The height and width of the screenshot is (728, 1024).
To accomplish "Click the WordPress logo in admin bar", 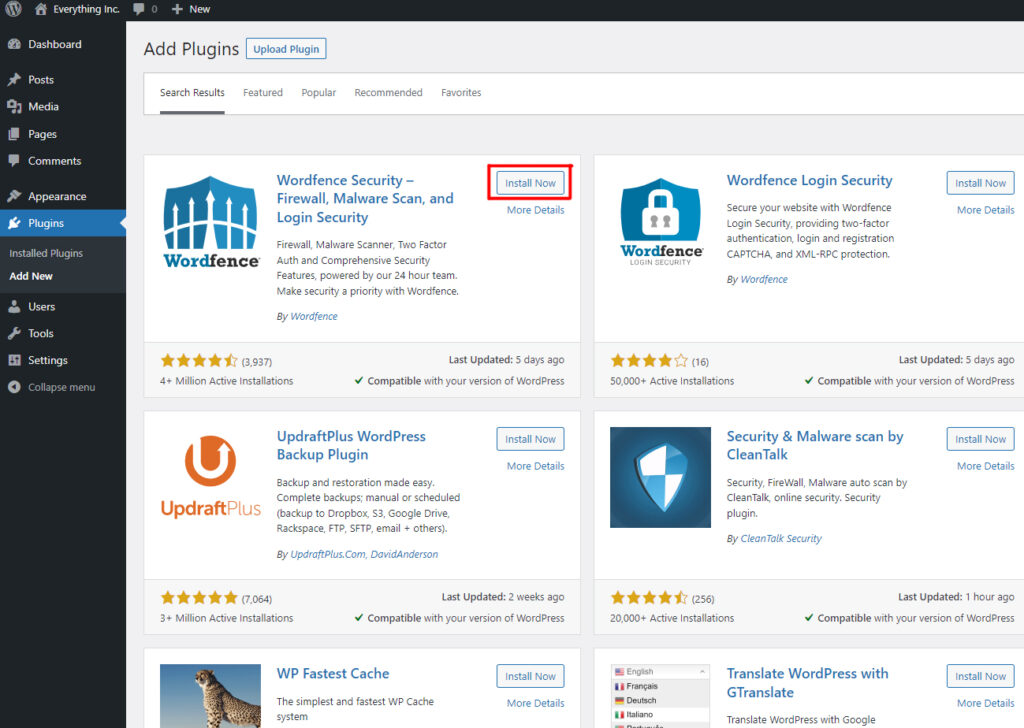I will pos(12,9).
